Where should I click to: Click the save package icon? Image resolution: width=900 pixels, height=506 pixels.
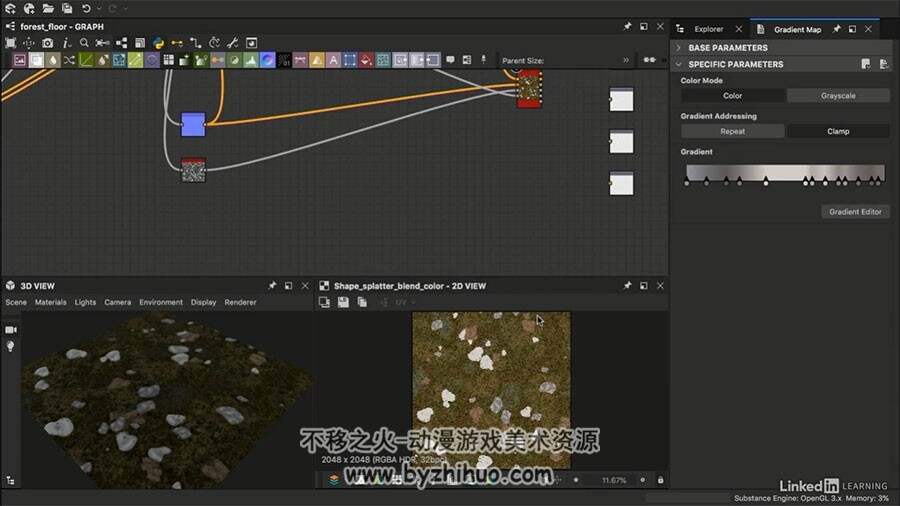67,9
